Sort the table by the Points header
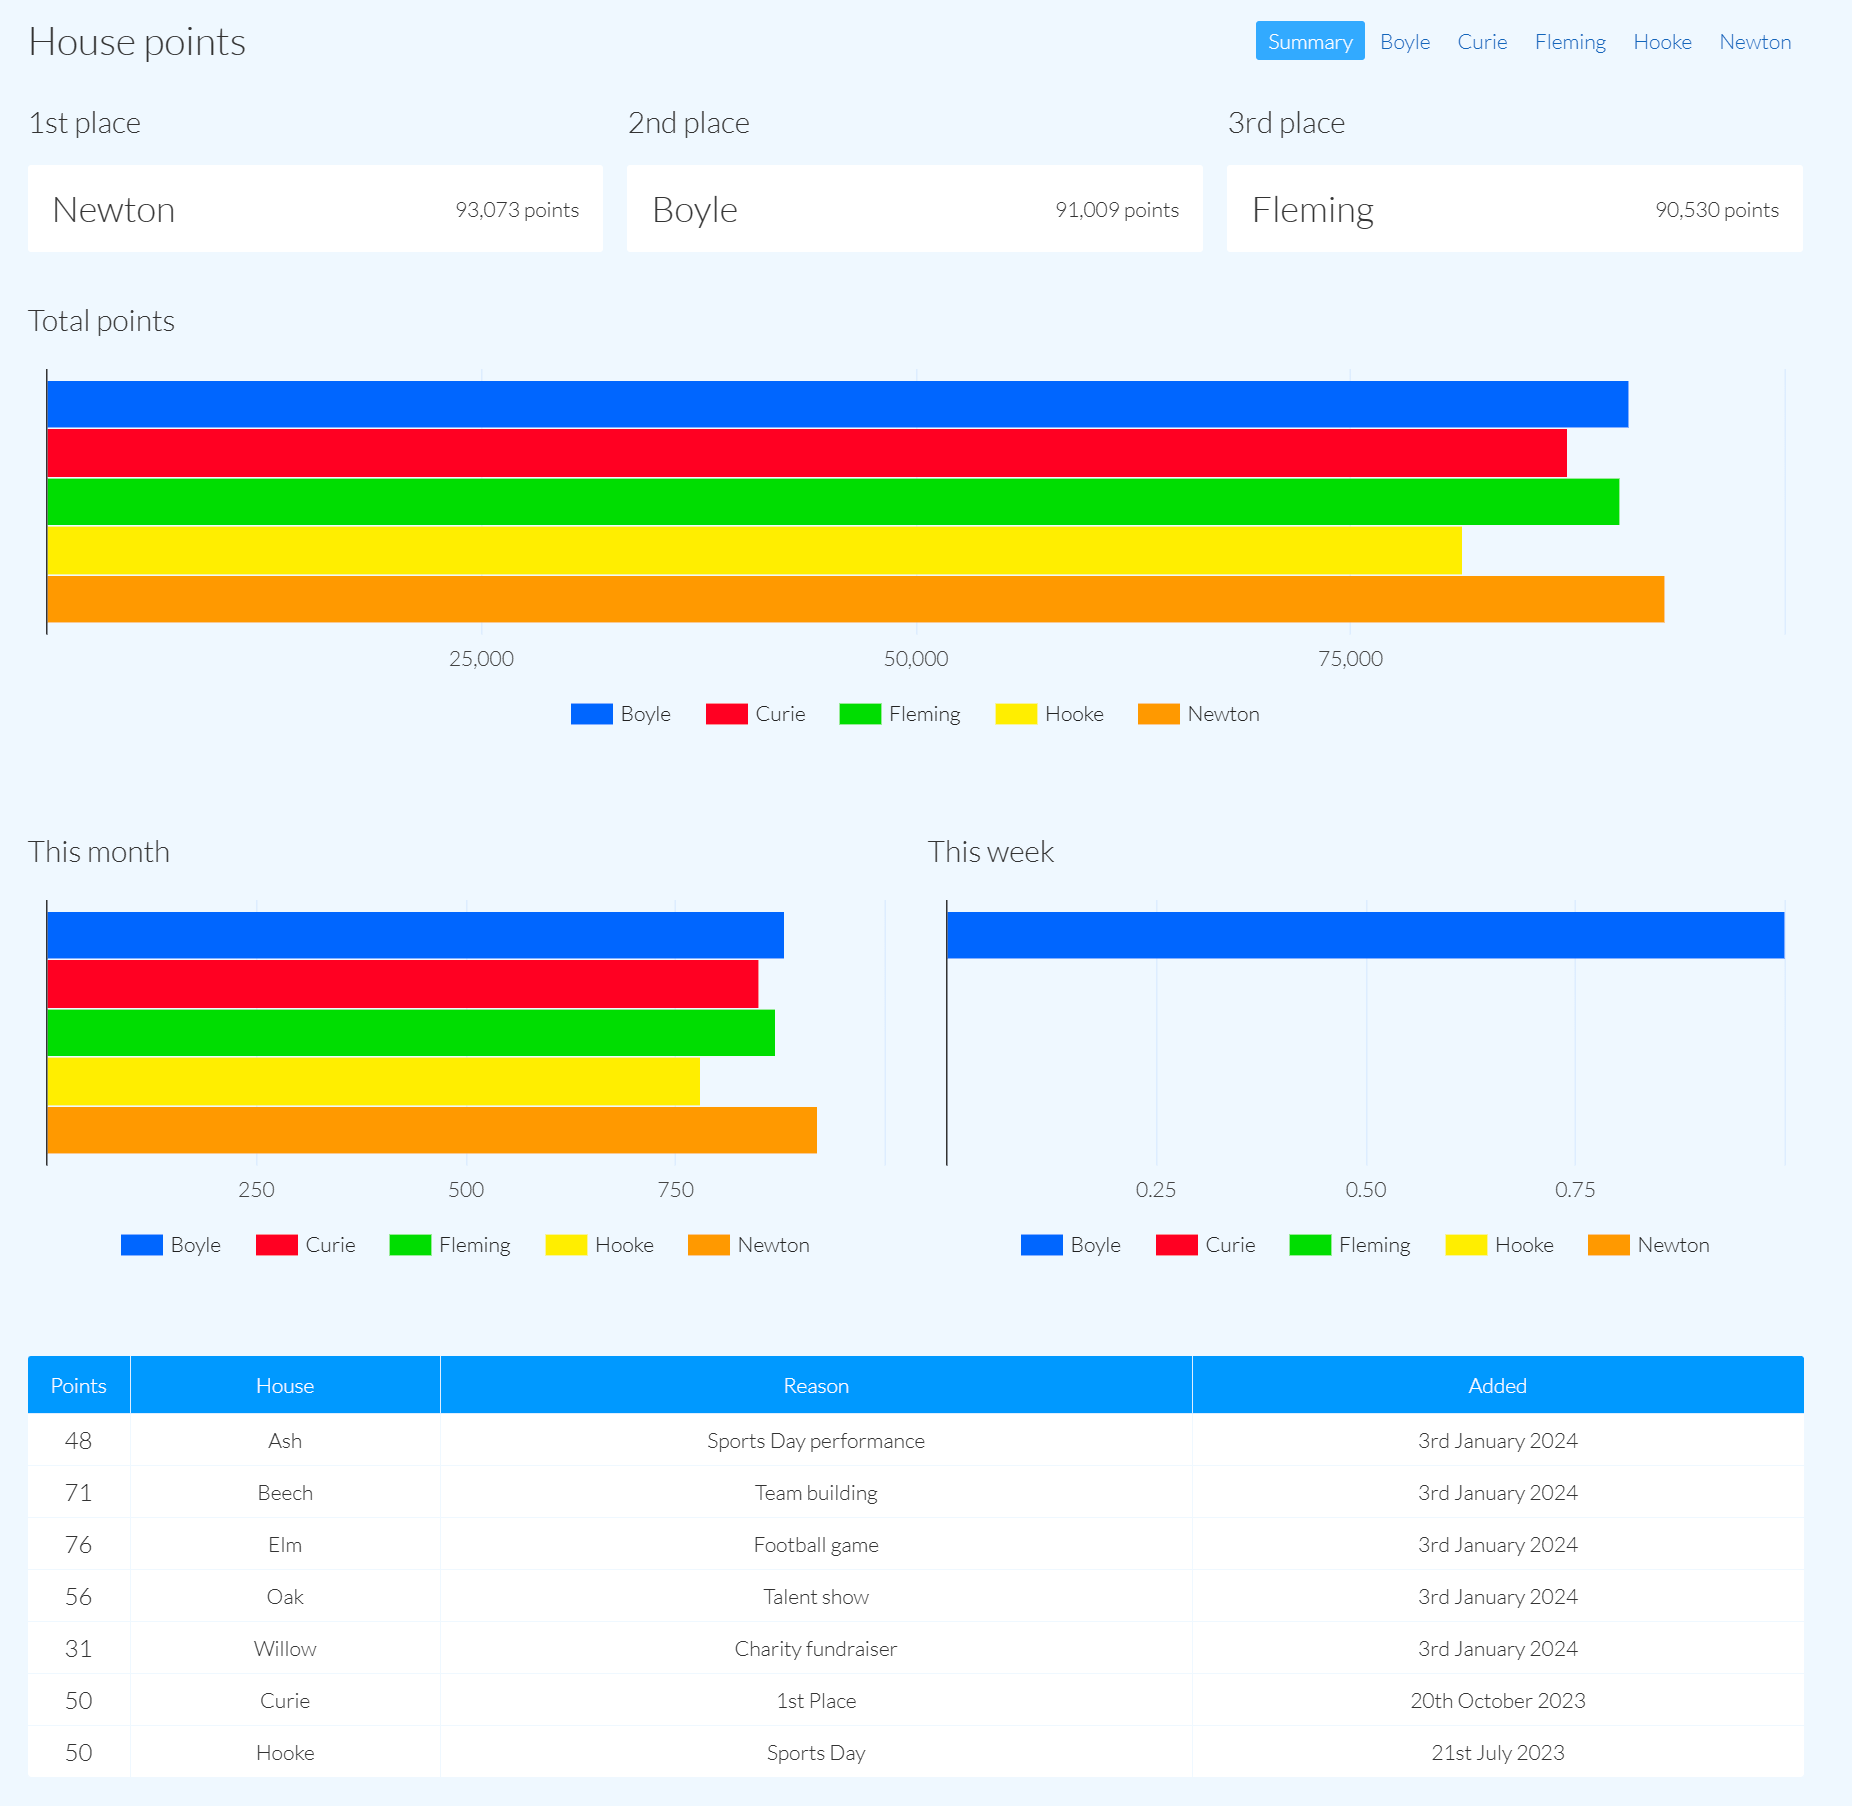Viewport: 1852px width, 1806px height. click(x=78, y=1385)
